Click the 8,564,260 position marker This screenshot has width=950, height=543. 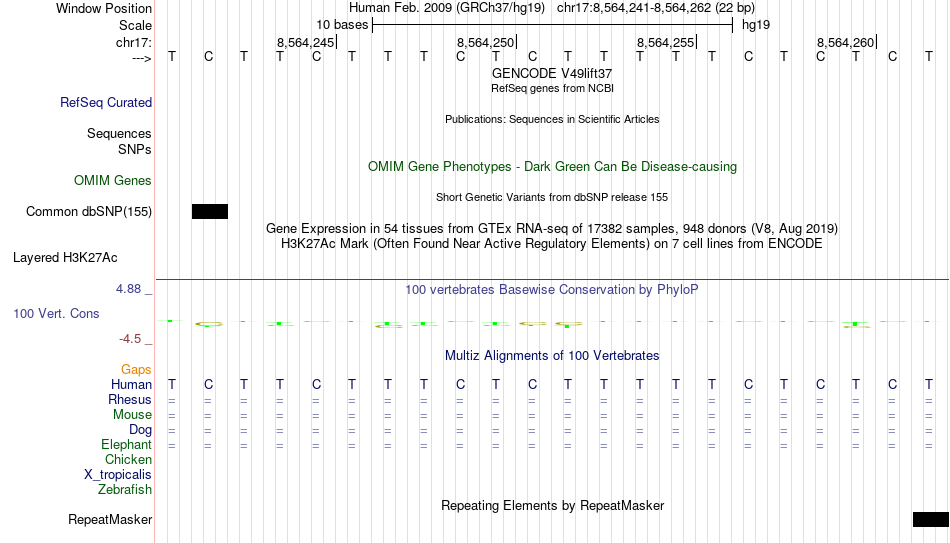(x=846, y=42)
